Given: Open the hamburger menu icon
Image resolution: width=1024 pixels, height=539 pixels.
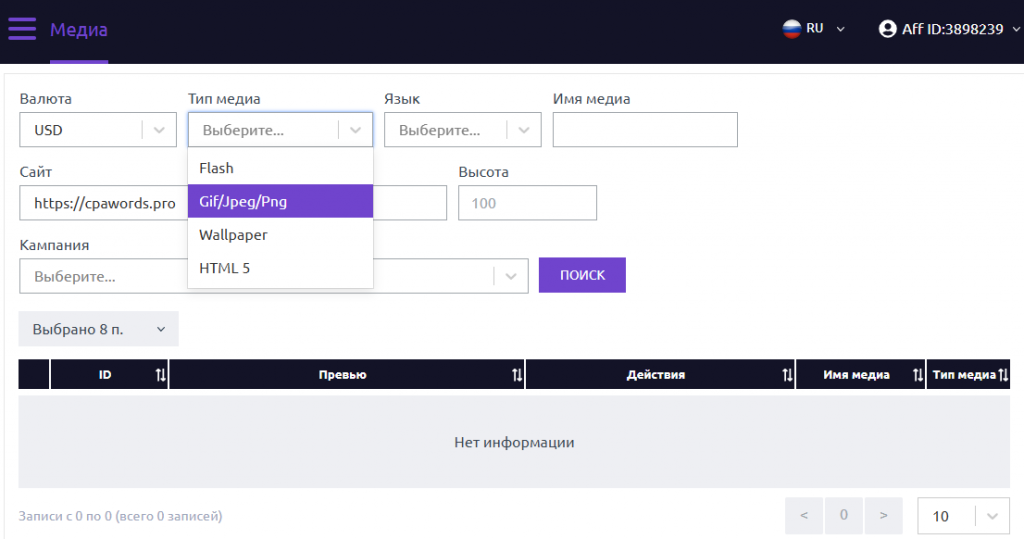Looking at the screenshot, I should pos(22,29).
